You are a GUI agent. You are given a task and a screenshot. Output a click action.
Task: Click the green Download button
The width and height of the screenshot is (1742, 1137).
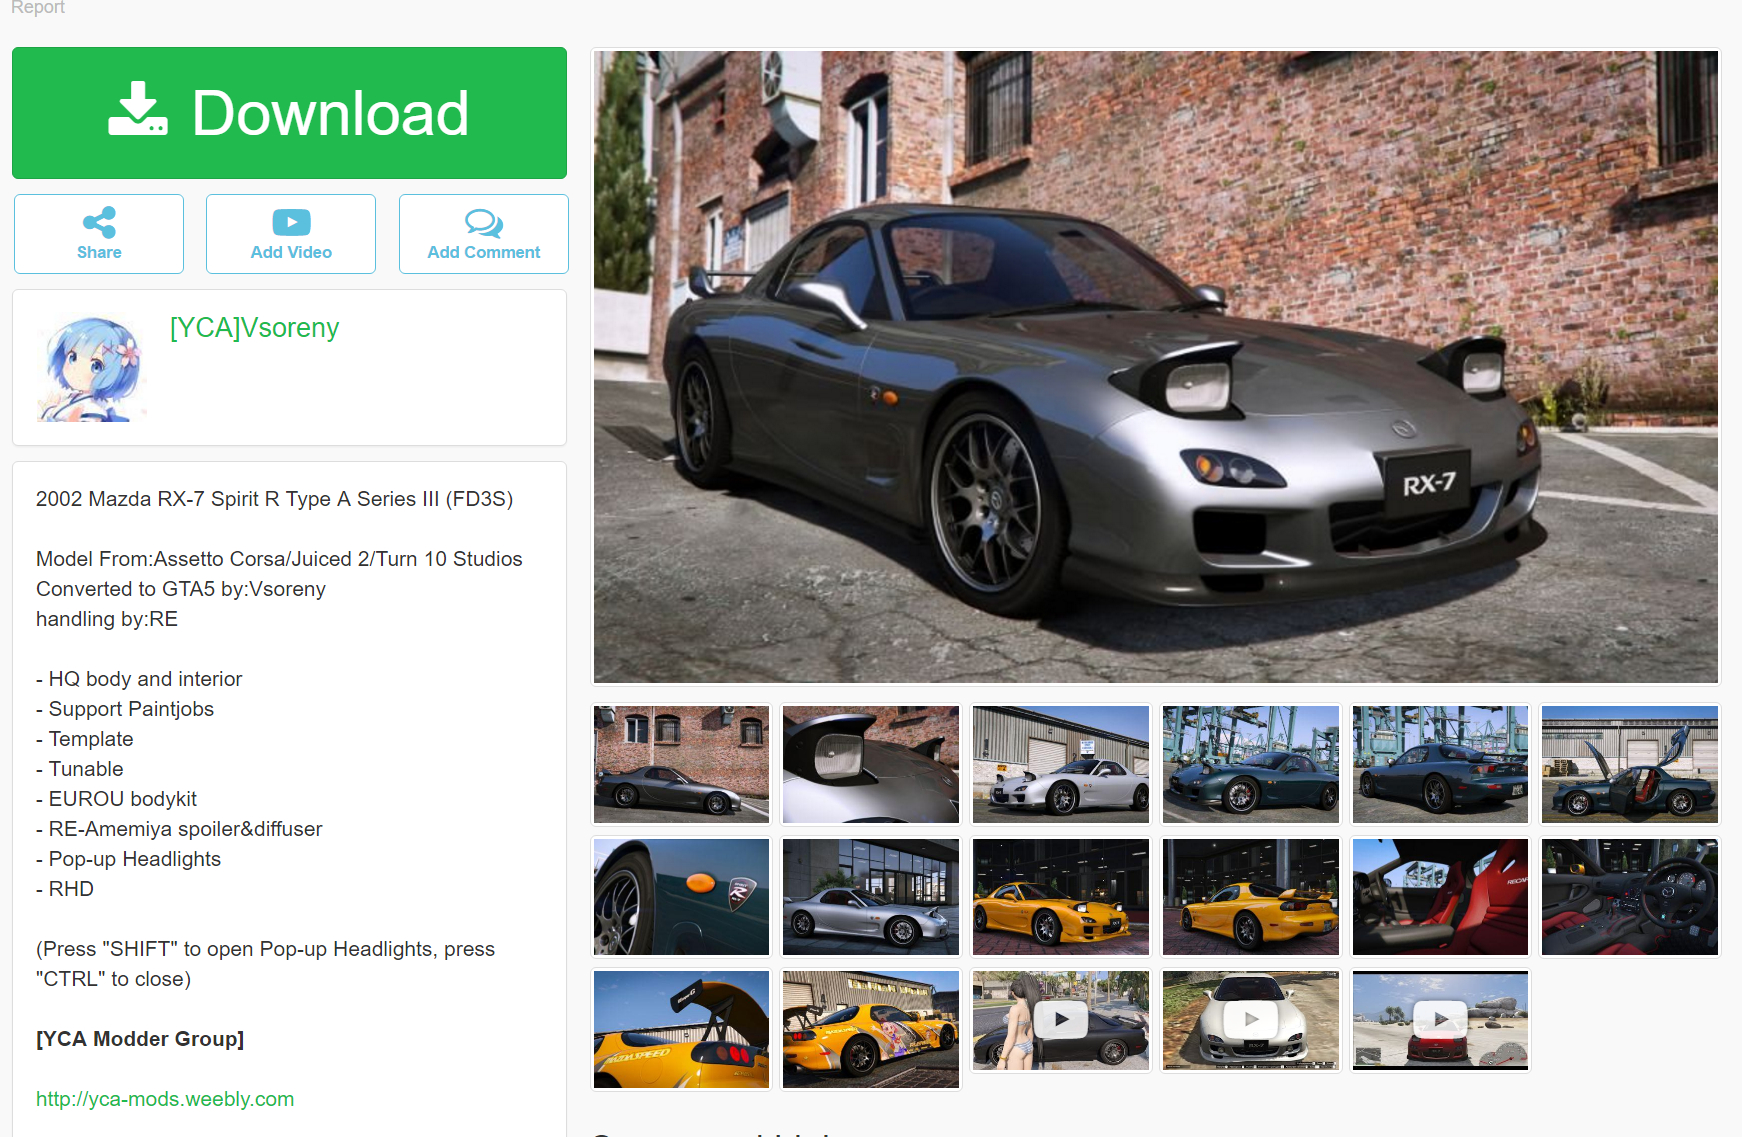tap(289, 113)
